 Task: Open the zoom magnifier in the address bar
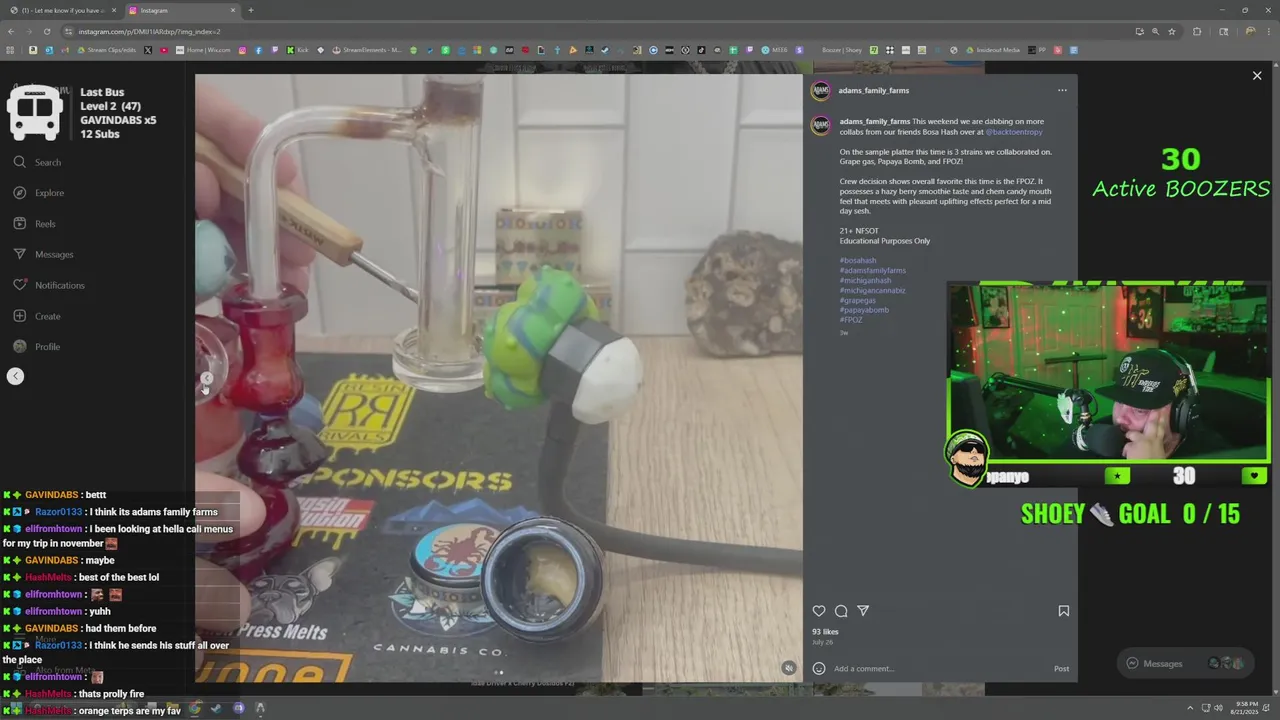point(1155,31)
